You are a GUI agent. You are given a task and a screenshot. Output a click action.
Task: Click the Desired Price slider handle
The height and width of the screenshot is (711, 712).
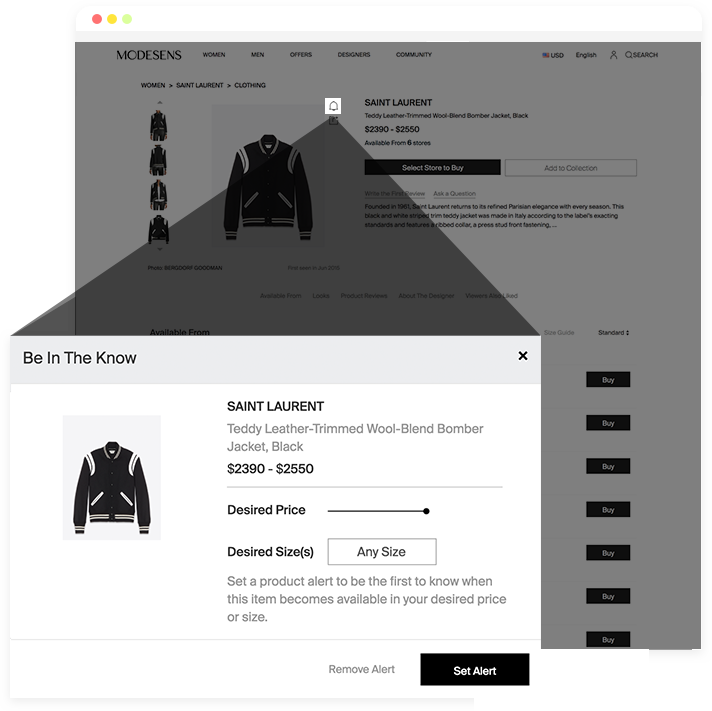click(x=426, y=511)
